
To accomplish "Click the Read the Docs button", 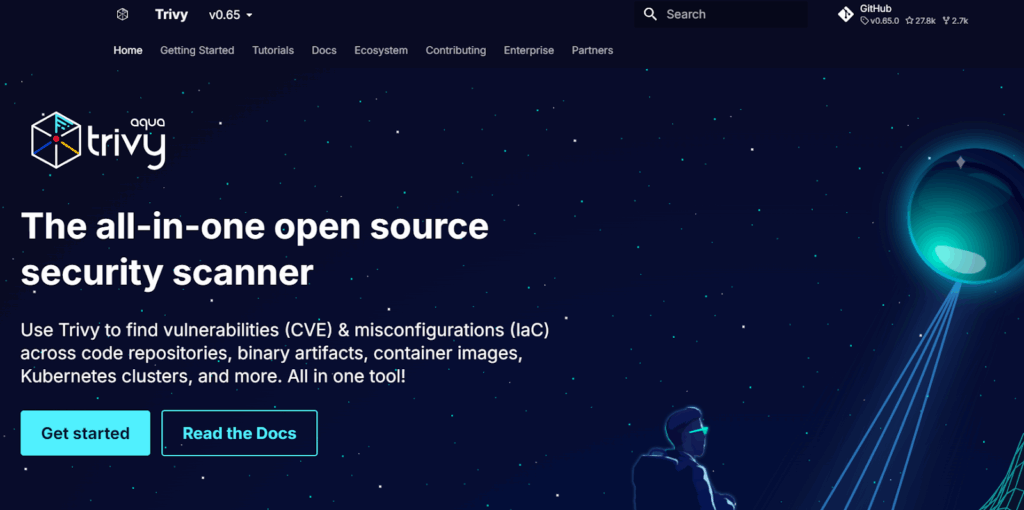I will click(239, 433).
